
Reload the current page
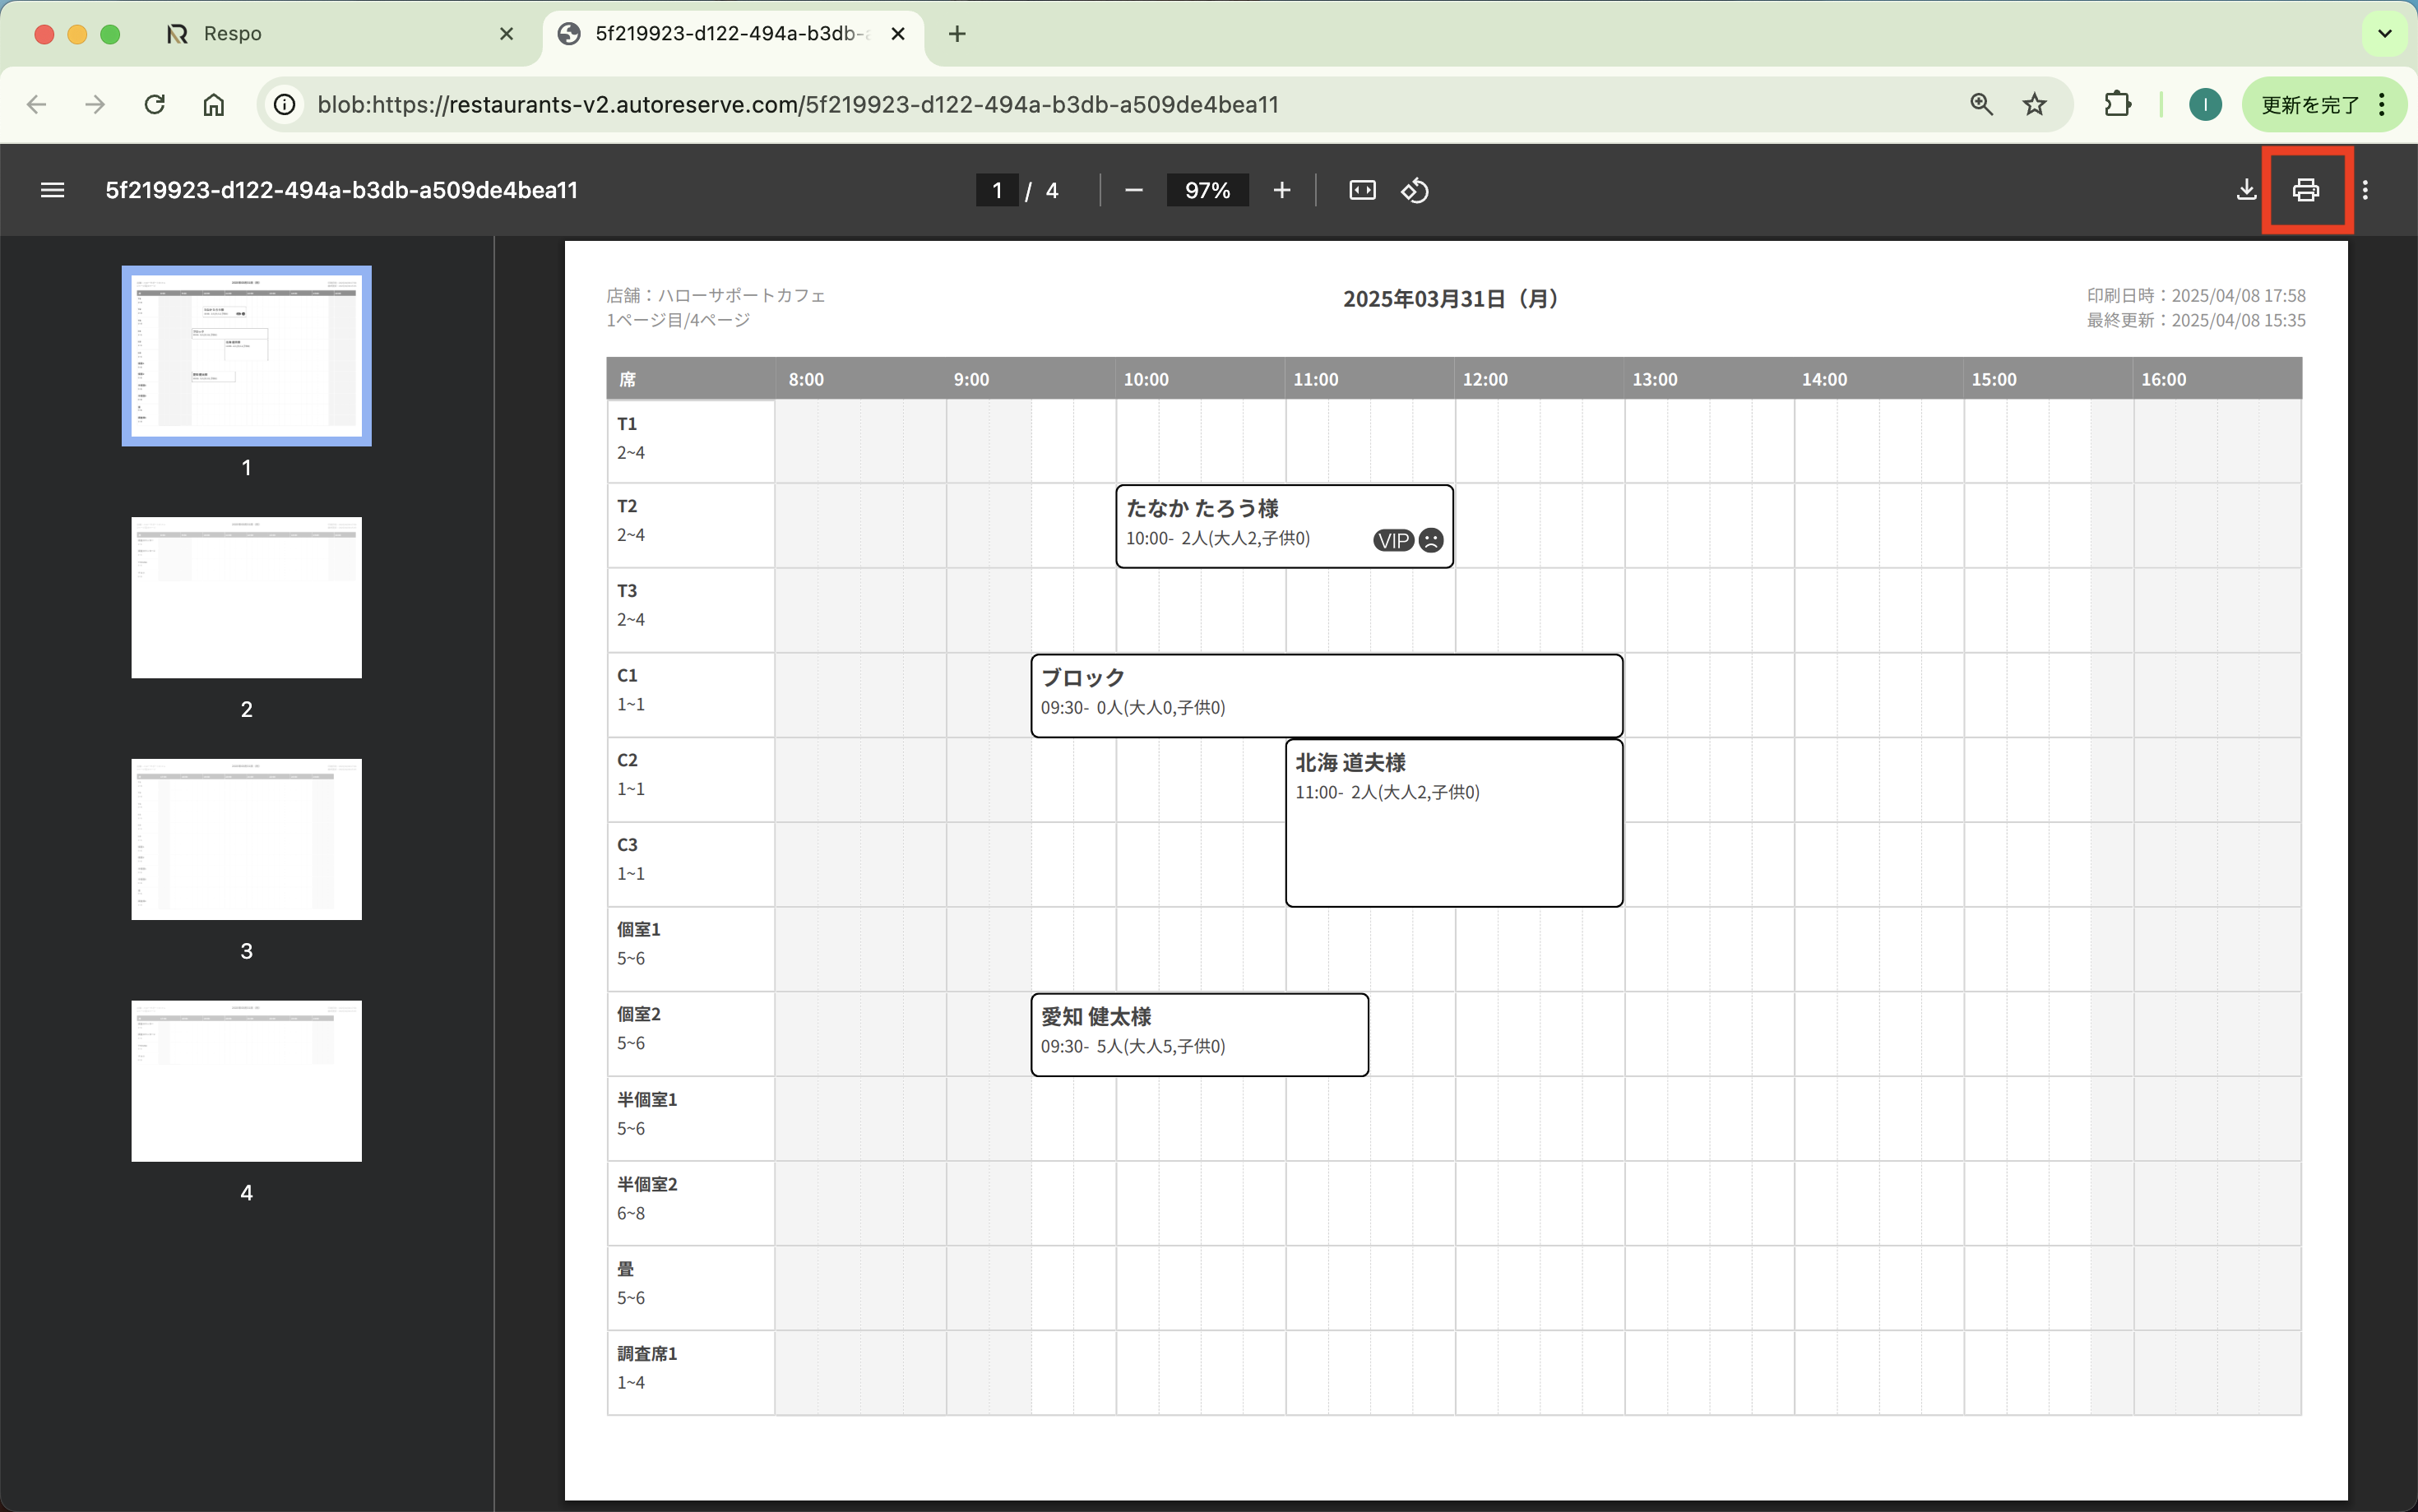coord(154,104)
